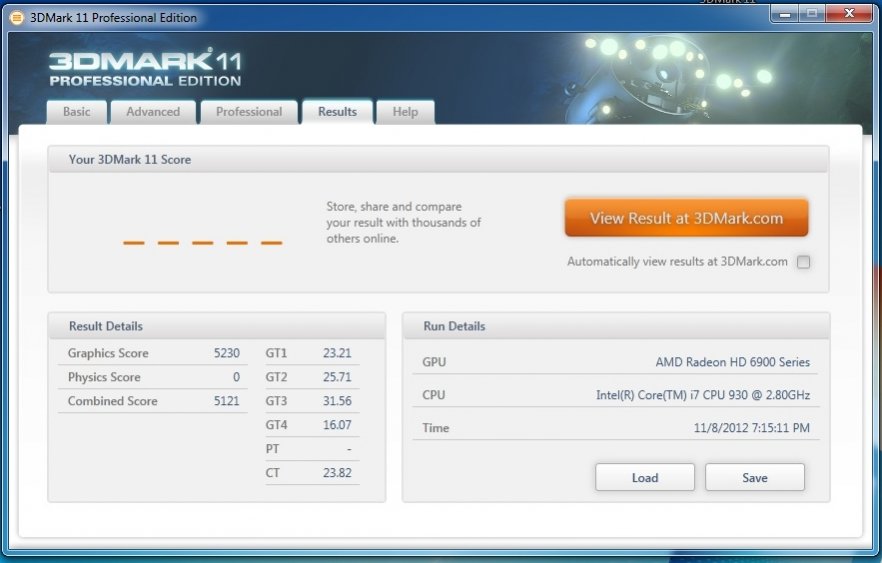Viewport: 882px width, 563px height.
Task: Click the Run Details panel header
Action: (616, 326)
